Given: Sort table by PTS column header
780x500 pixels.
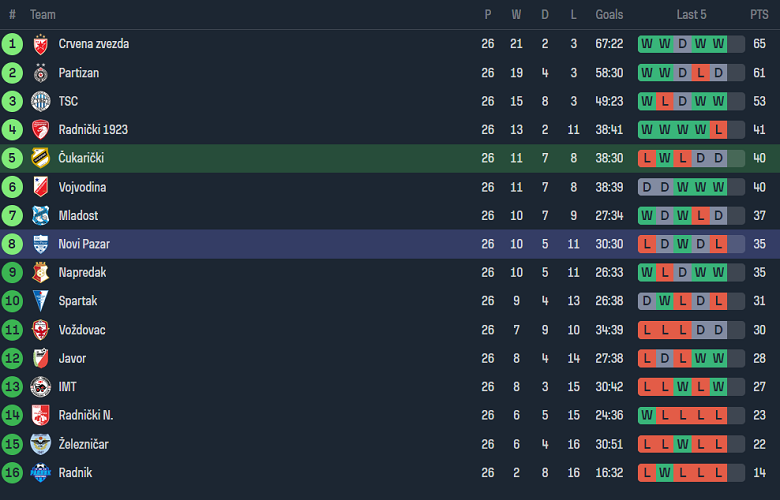Looking at the screenshot, I should click(x=759, y=15).
